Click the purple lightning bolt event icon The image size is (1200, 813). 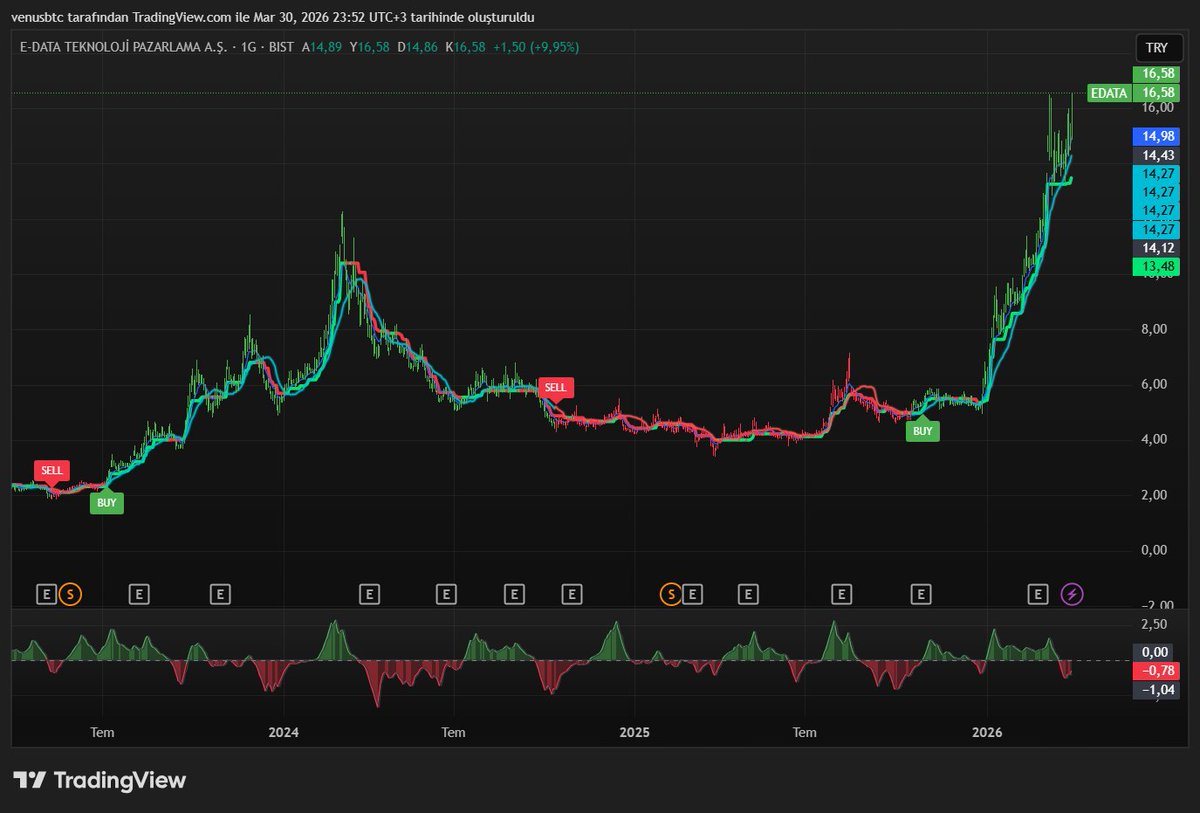point(1072,594)
